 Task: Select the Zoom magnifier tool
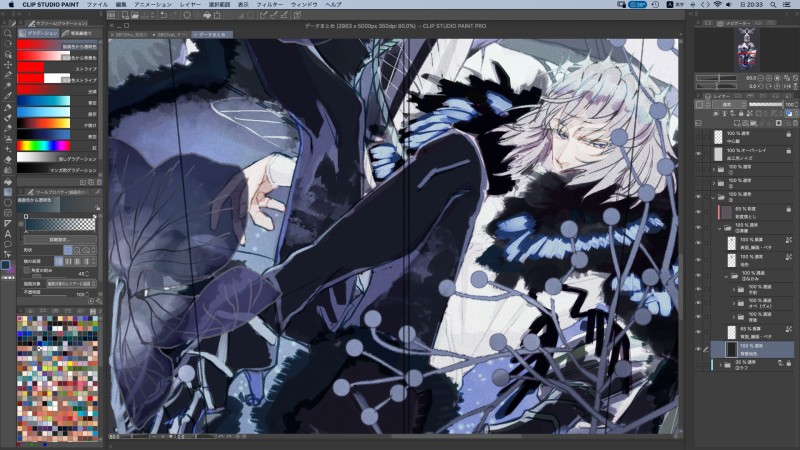tap(8, 33)
